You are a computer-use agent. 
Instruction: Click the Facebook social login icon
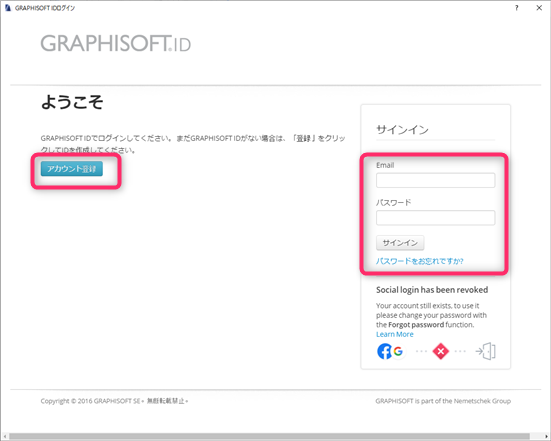click(384, 351)
